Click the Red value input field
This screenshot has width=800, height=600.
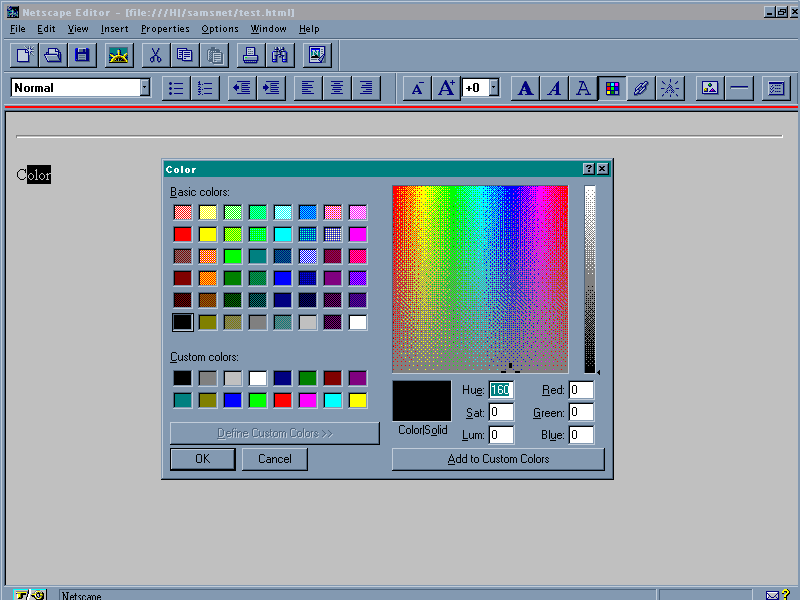581,390
